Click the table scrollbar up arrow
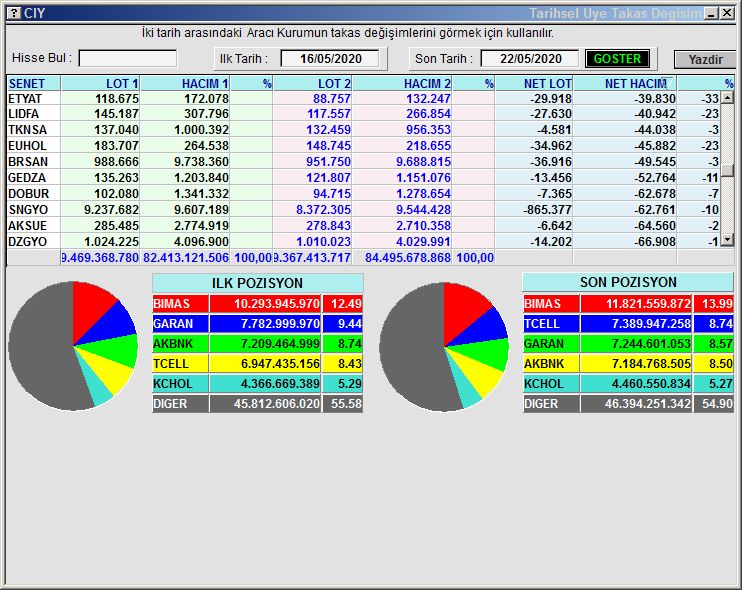 tap(727, 98)
